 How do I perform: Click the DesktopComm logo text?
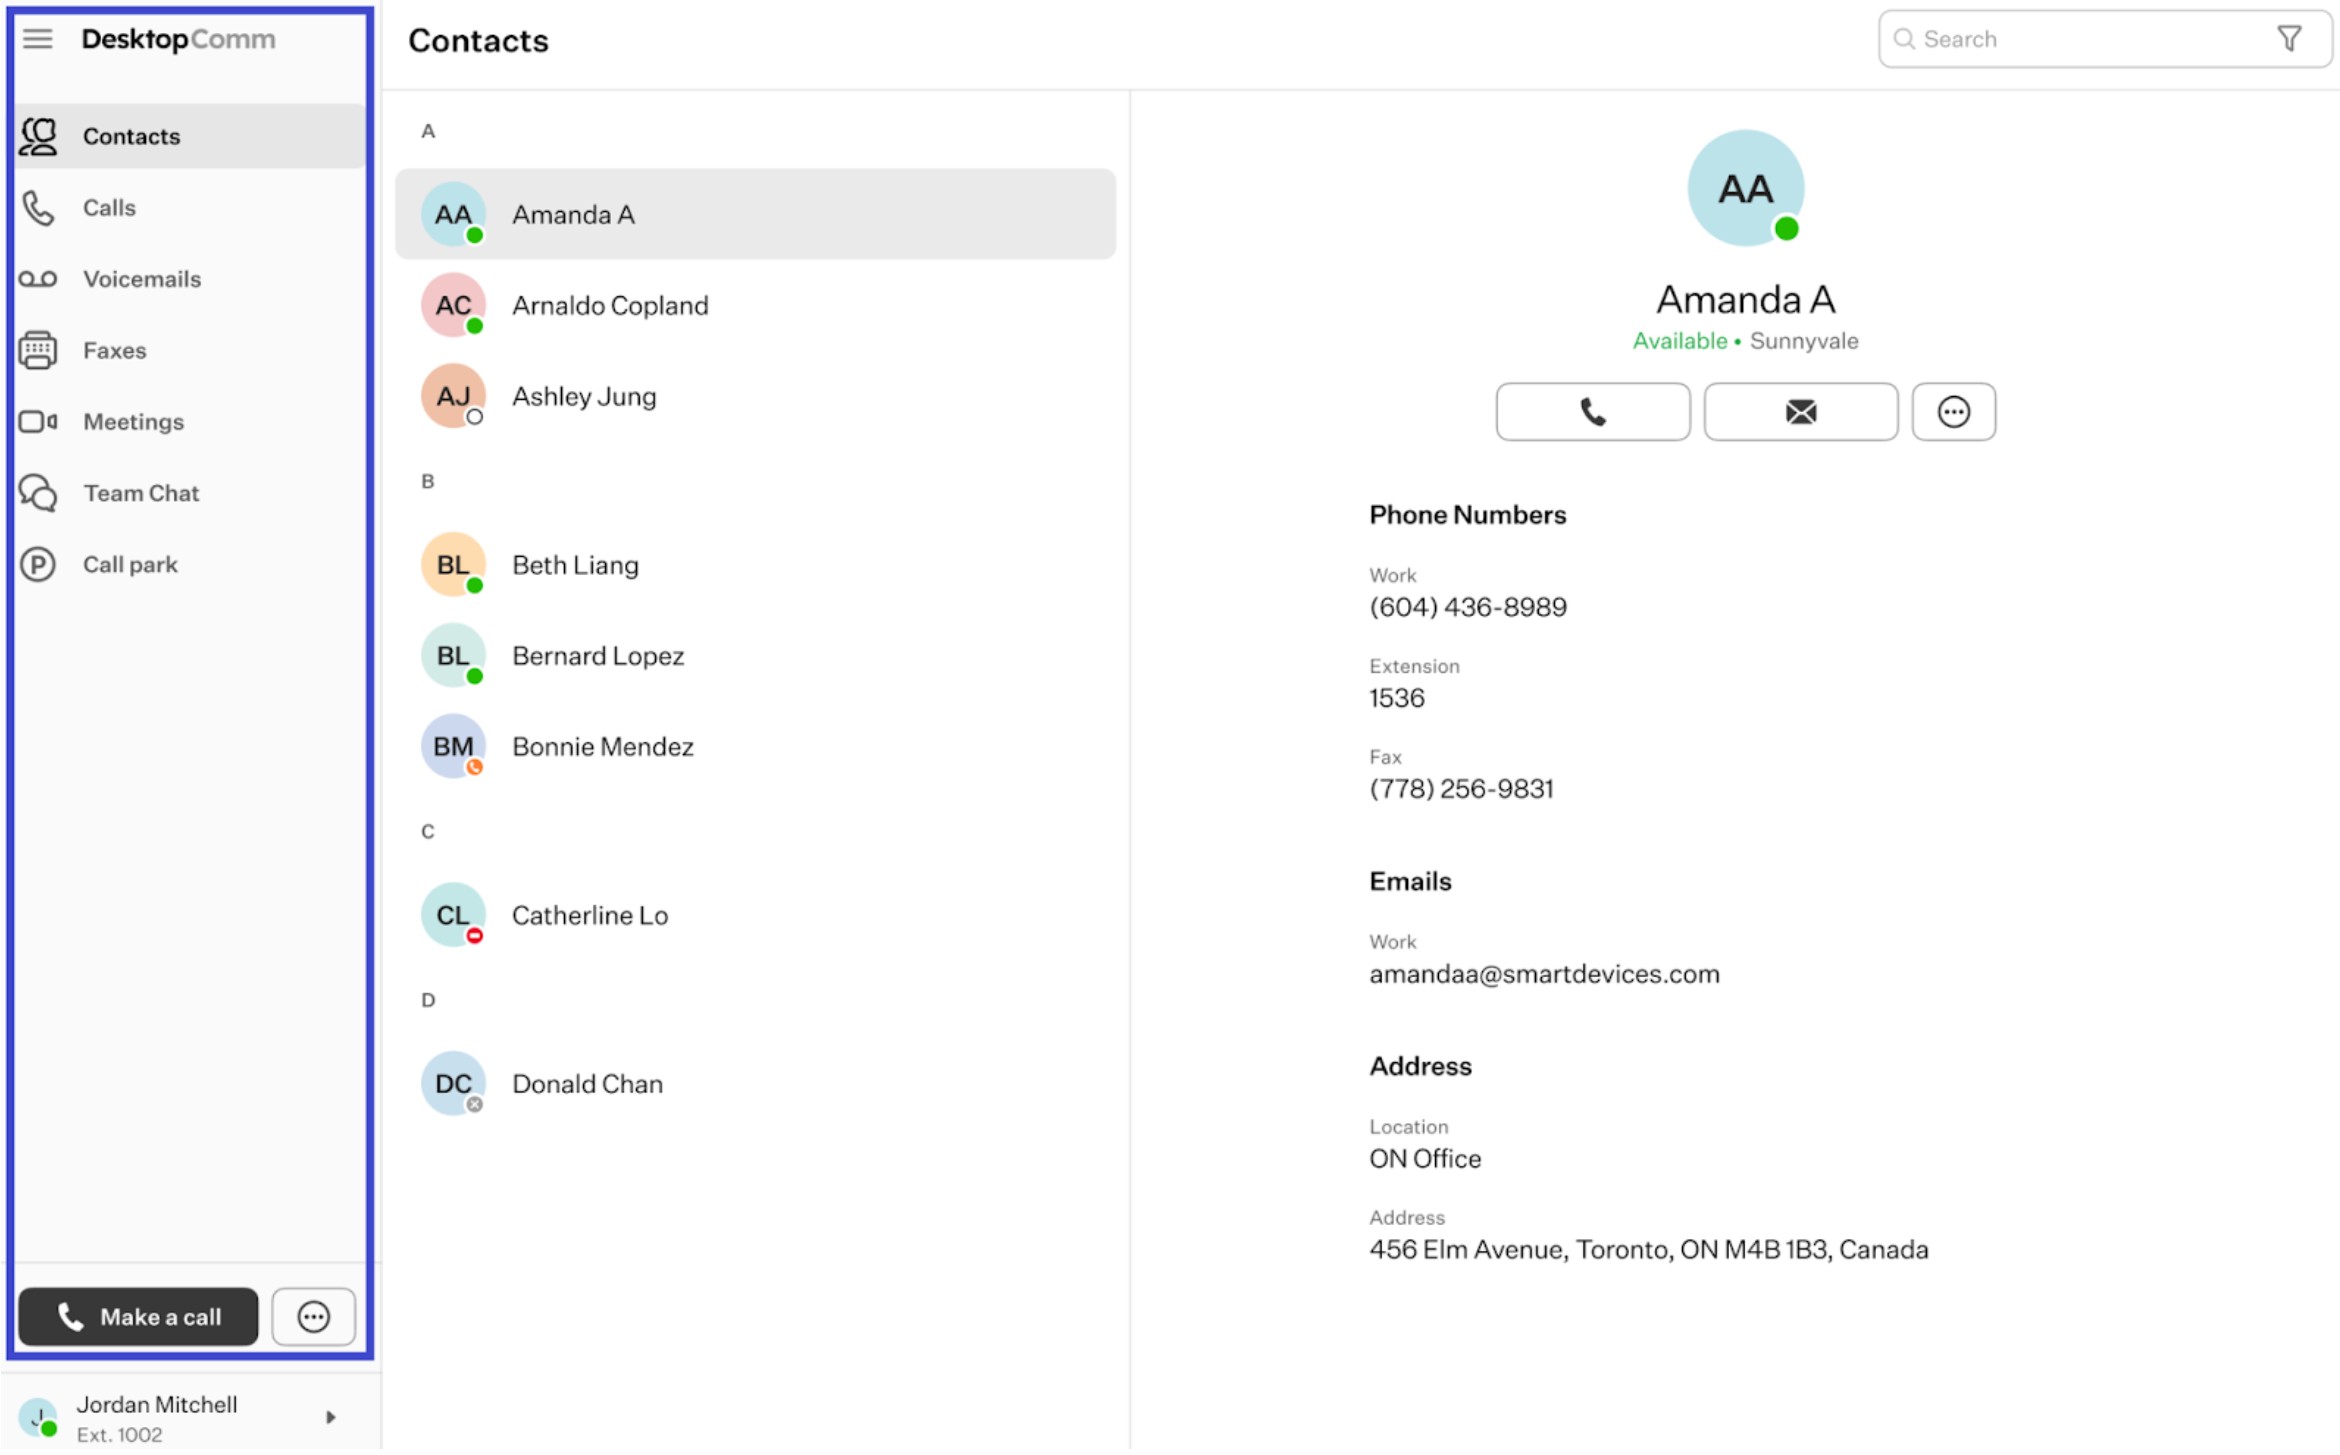(178, 39)
